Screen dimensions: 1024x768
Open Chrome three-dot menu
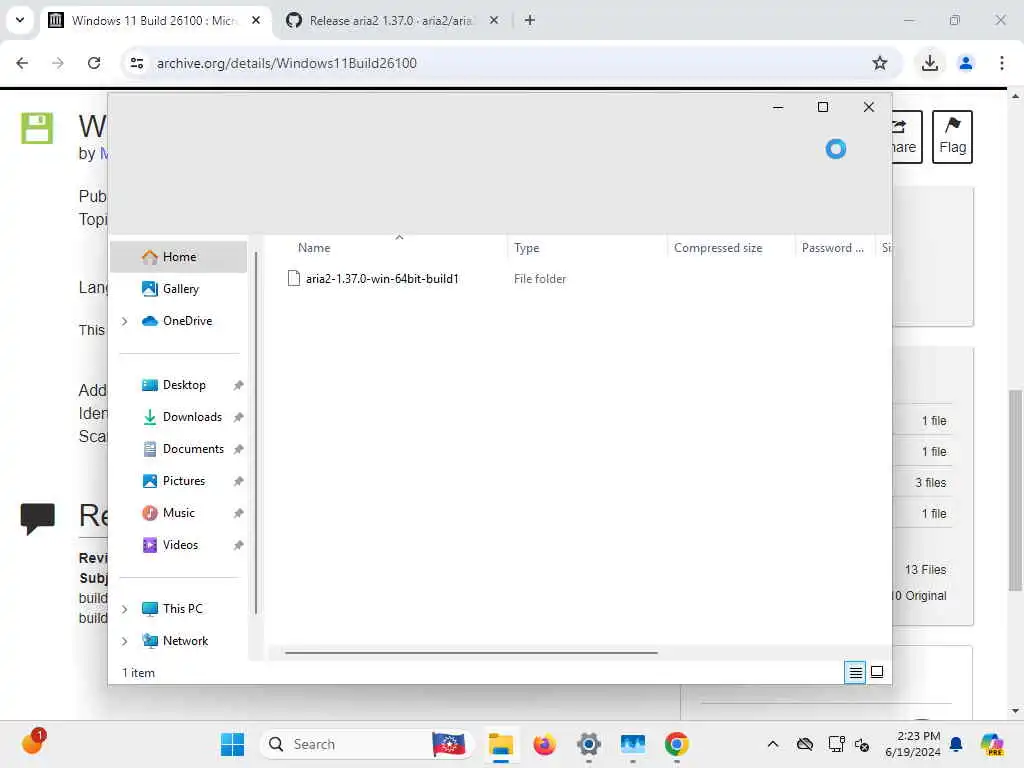[1002, 63]
